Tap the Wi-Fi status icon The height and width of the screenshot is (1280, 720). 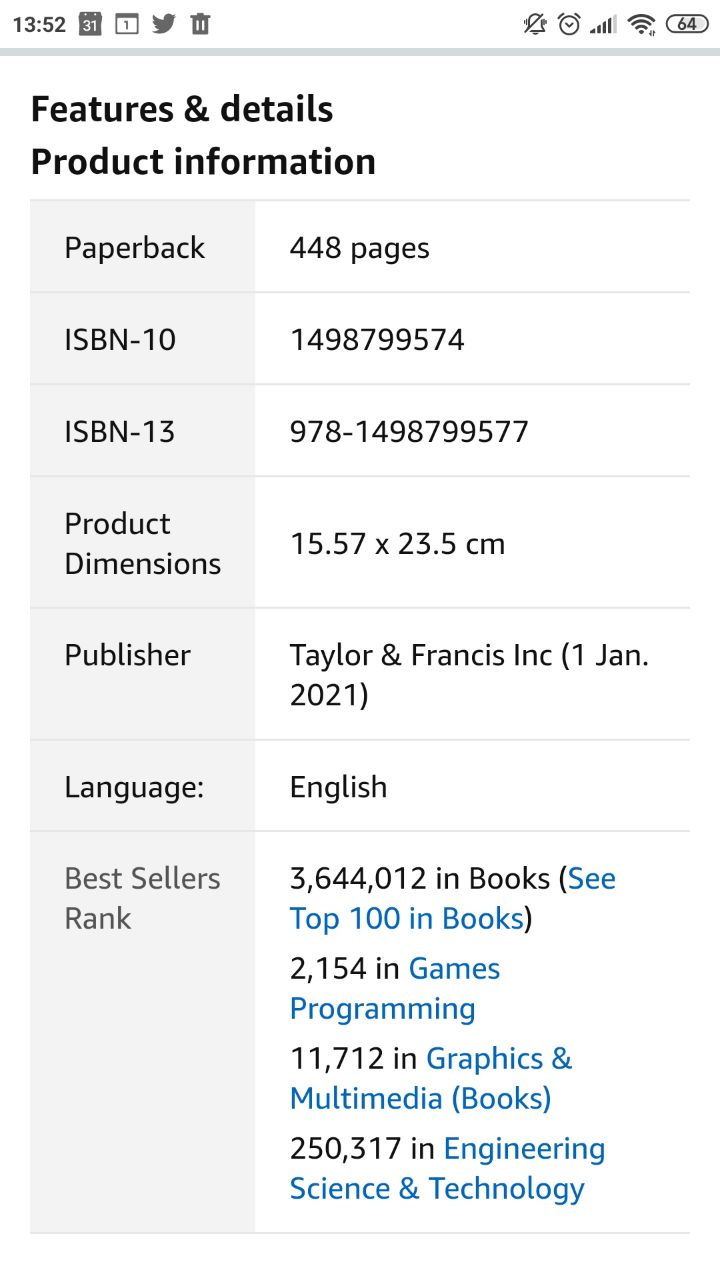pos(642,24)
